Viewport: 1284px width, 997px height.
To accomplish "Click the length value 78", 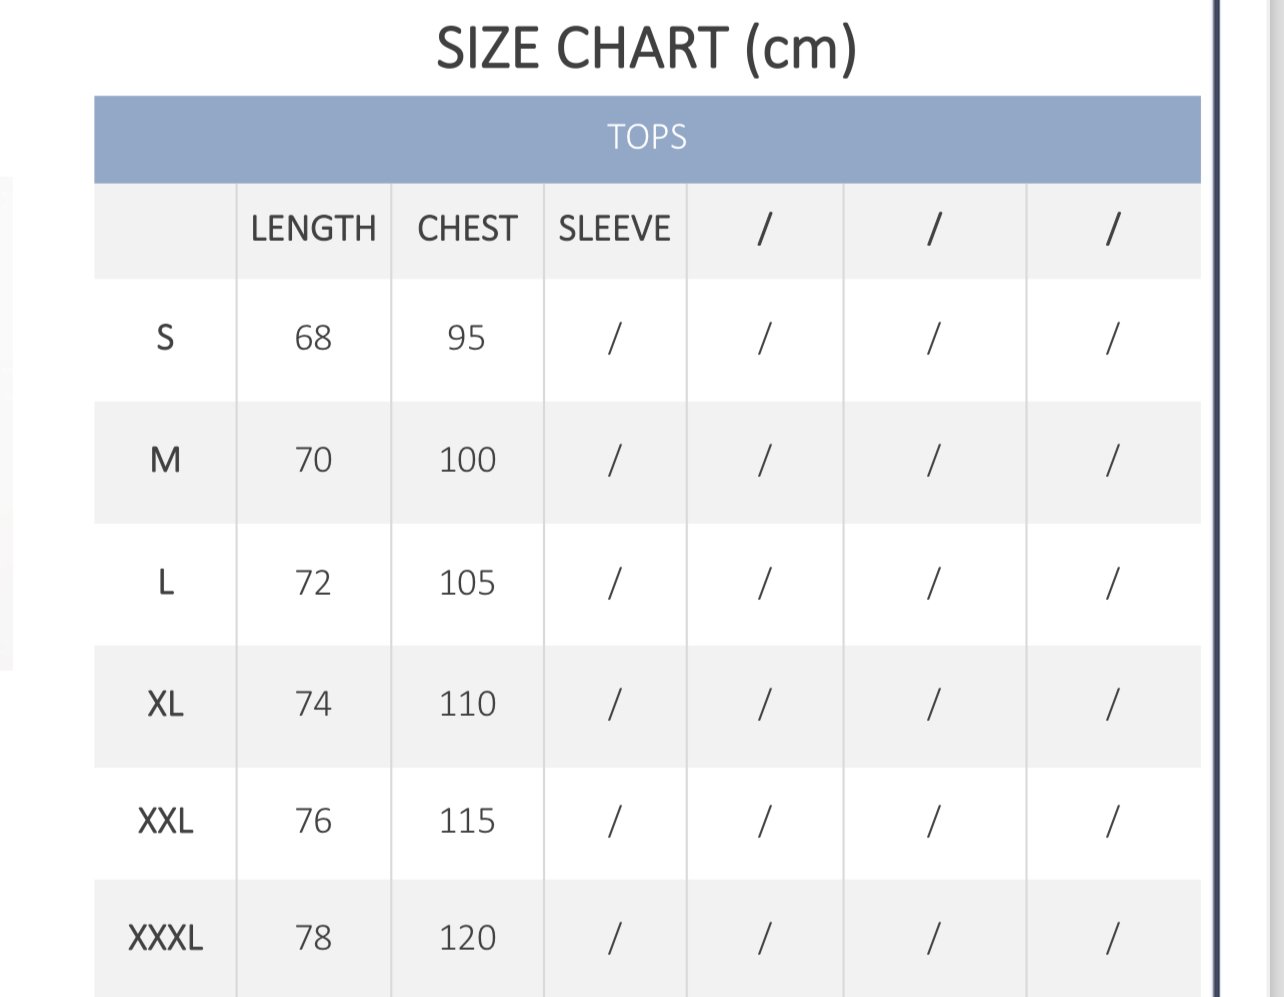I will click(x=313, y=938).
